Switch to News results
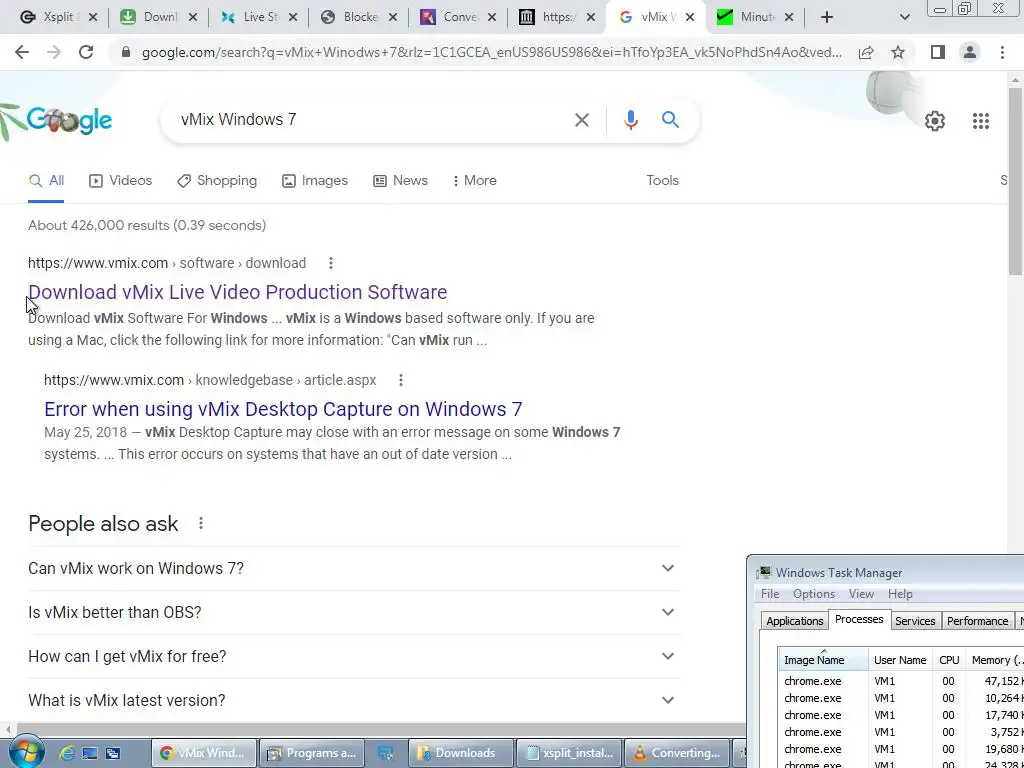Image resolution: width=1024 pixels, height=768 pixels. (400, 181)
